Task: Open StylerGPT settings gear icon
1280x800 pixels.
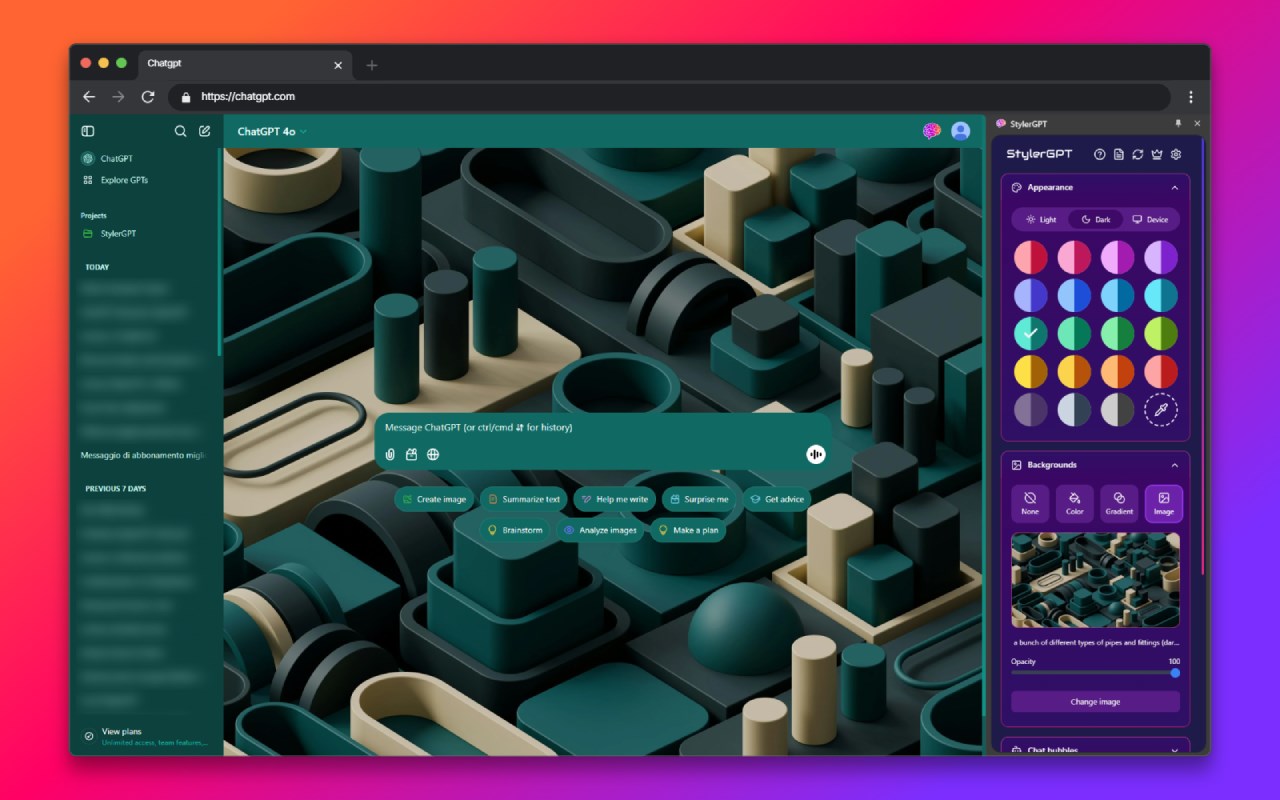Action: 1176,154
